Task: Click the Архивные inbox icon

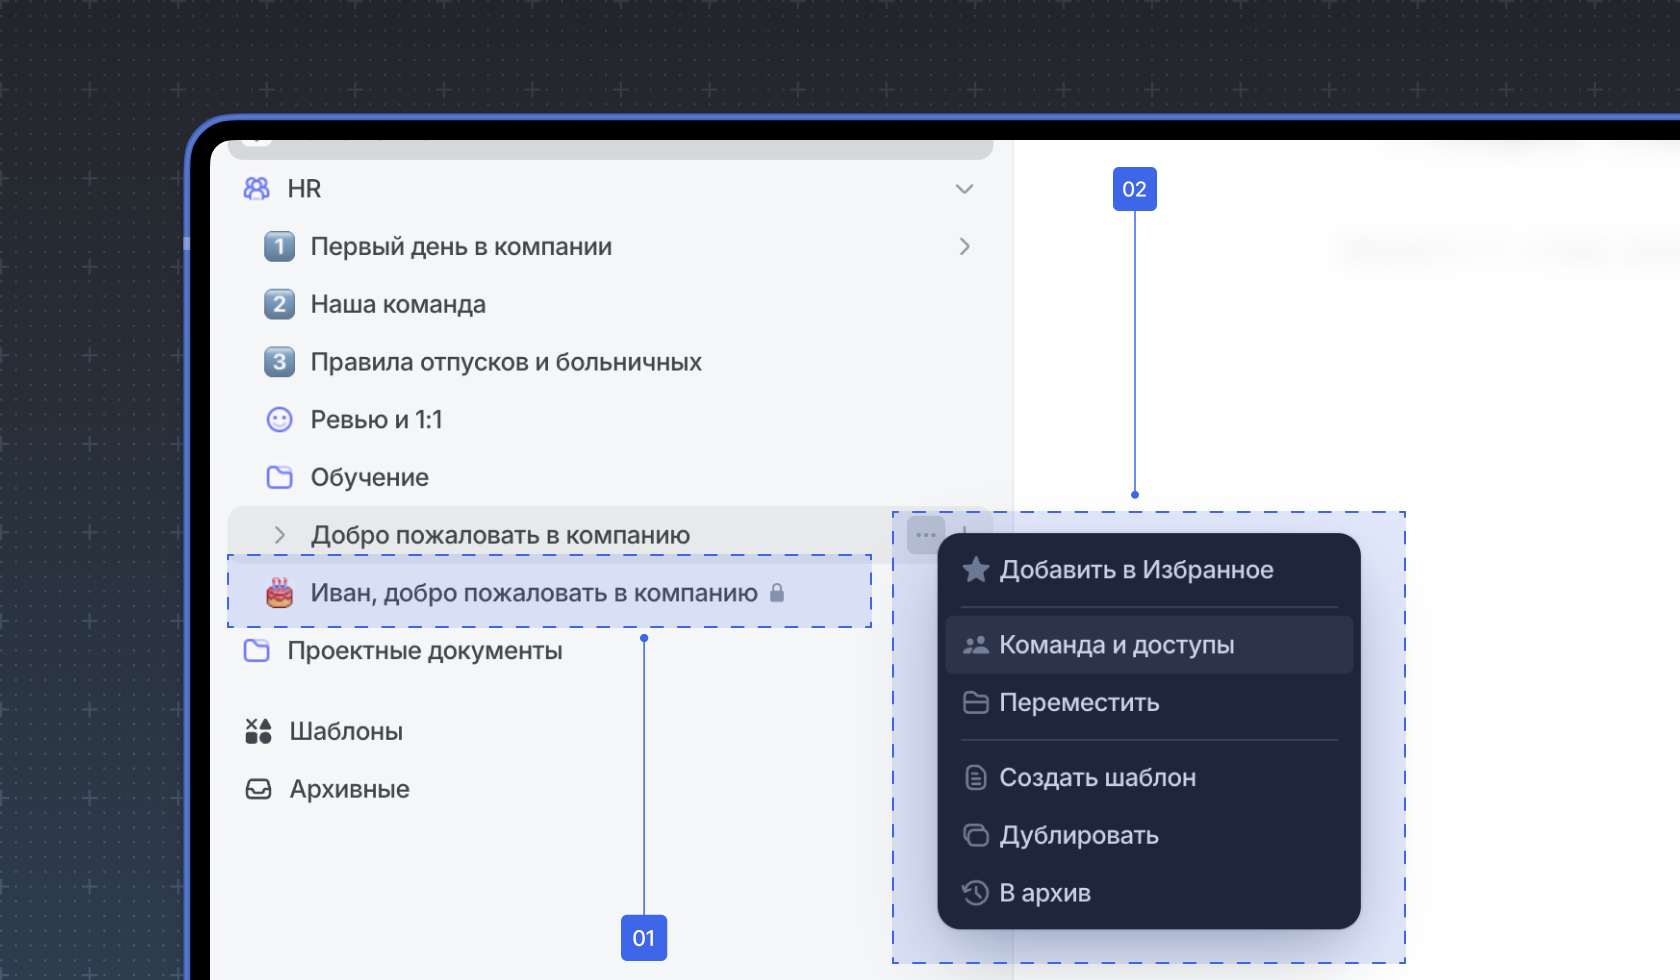Action: point(259,789)
